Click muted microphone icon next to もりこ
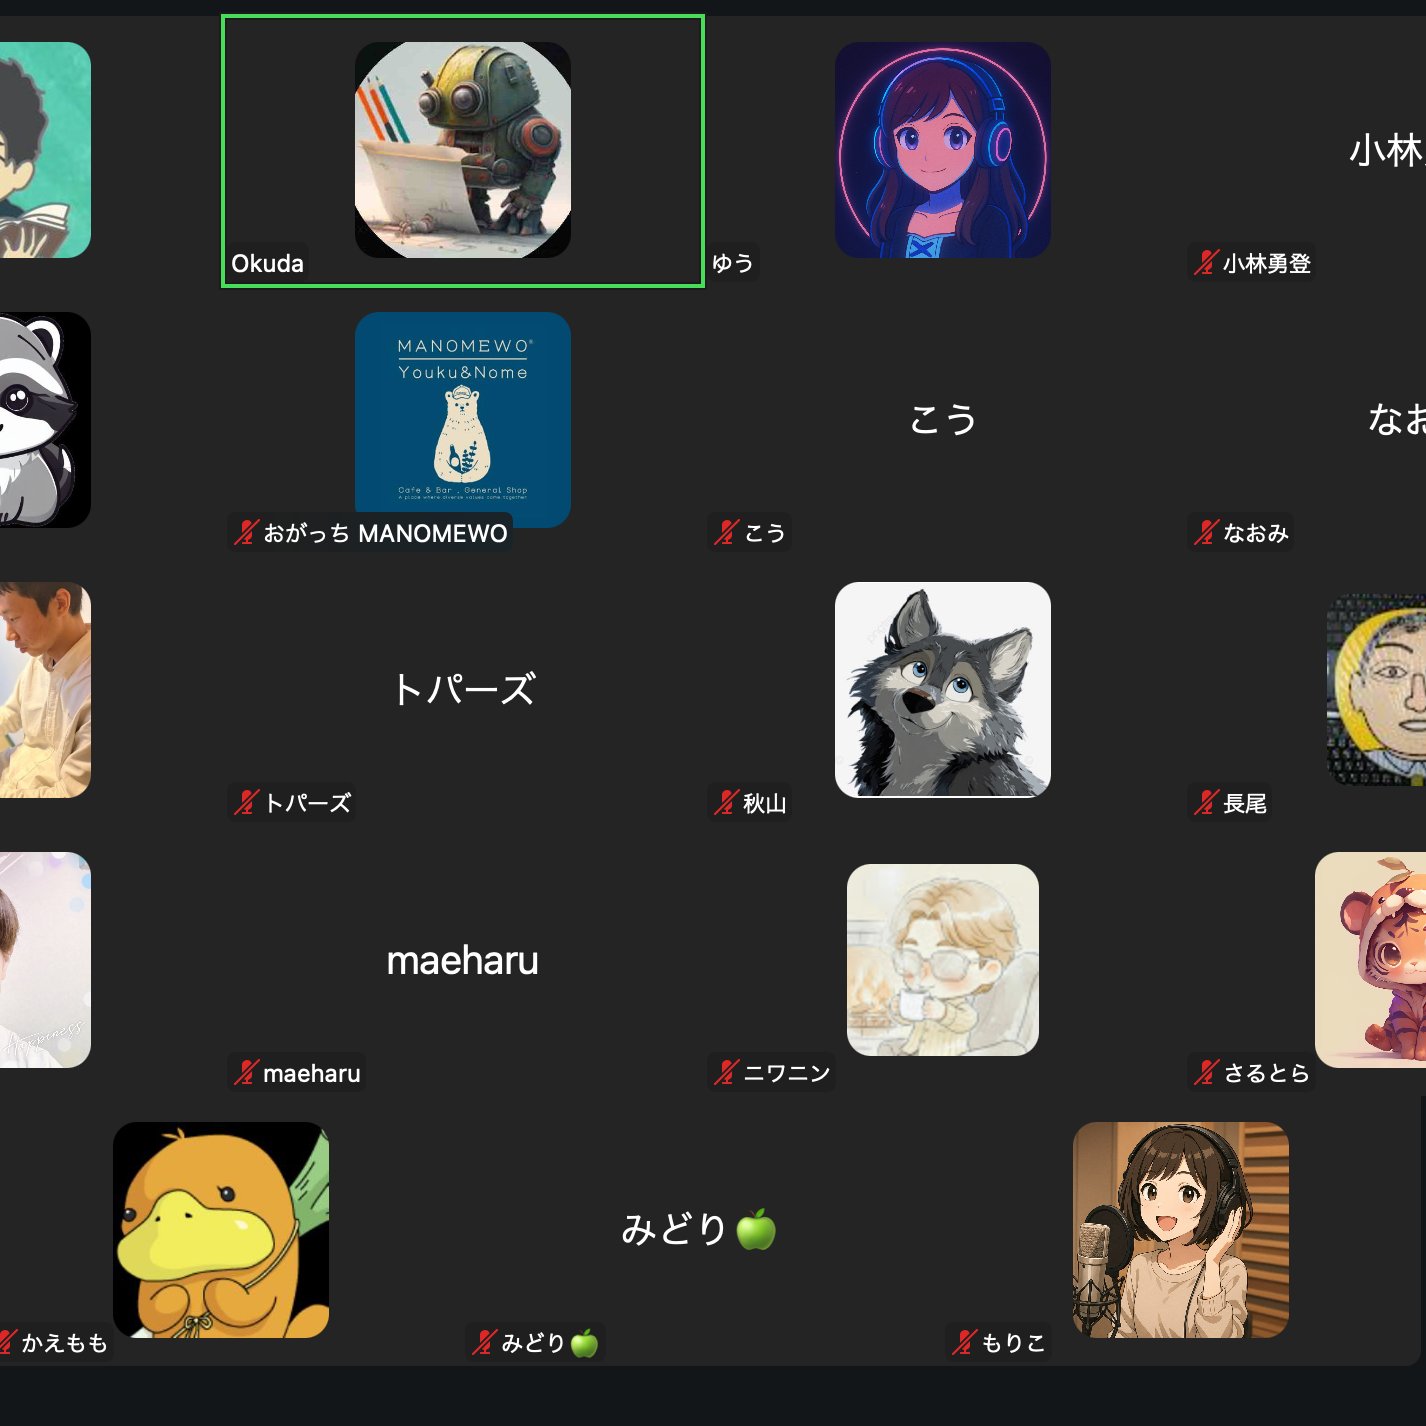 point(964,1343)
